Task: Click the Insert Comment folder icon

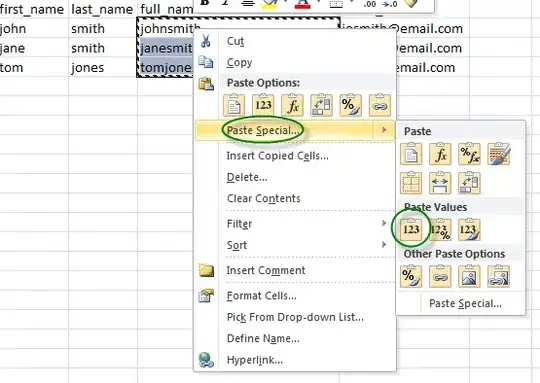Action: coord(206,270)
